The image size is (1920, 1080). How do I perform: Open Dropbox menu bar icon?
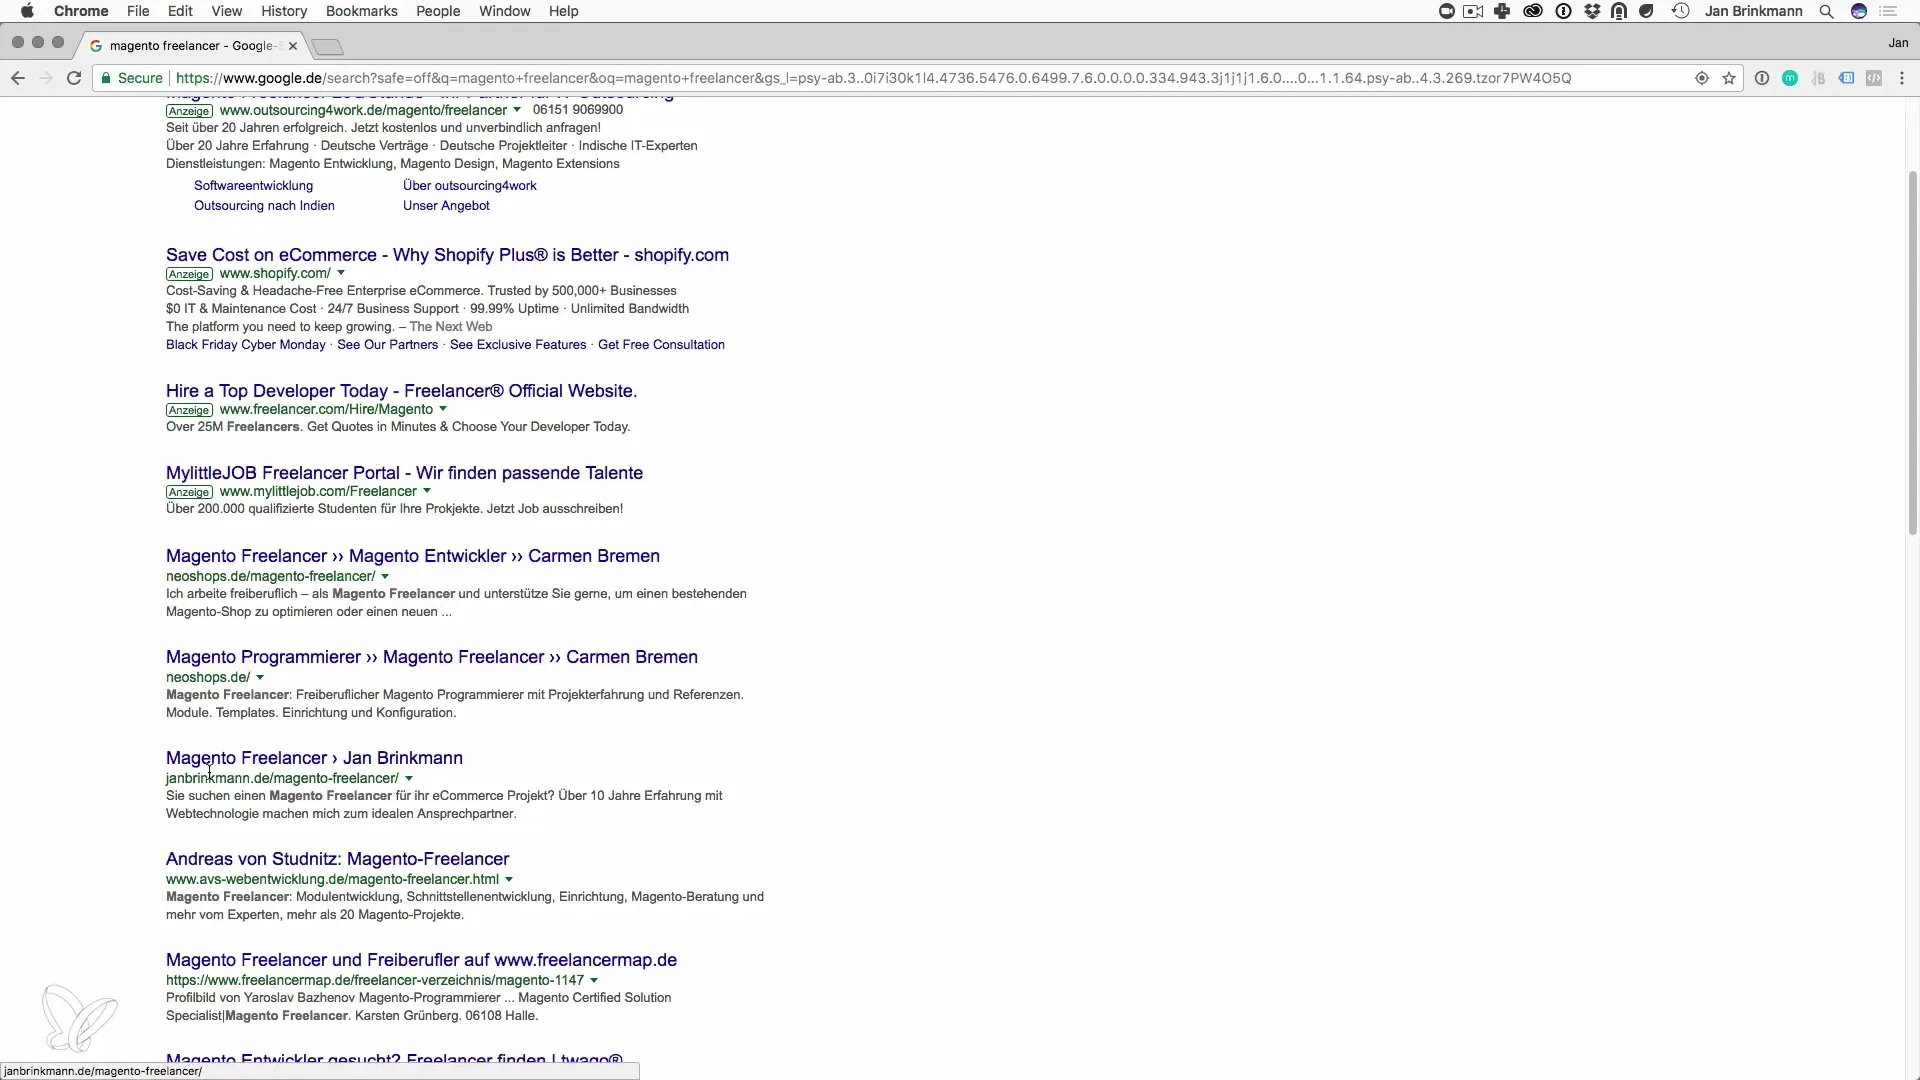coord(1592,11)
